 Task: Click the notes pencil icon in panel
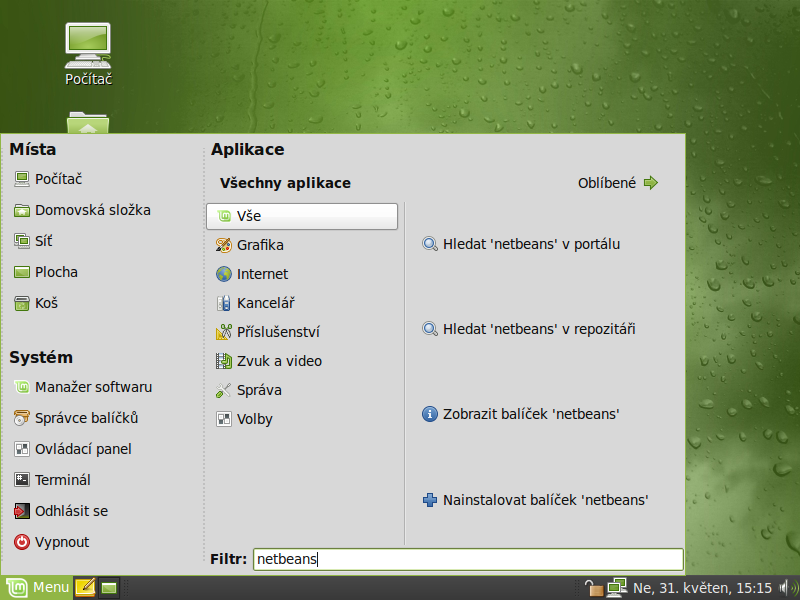[85, 588]
